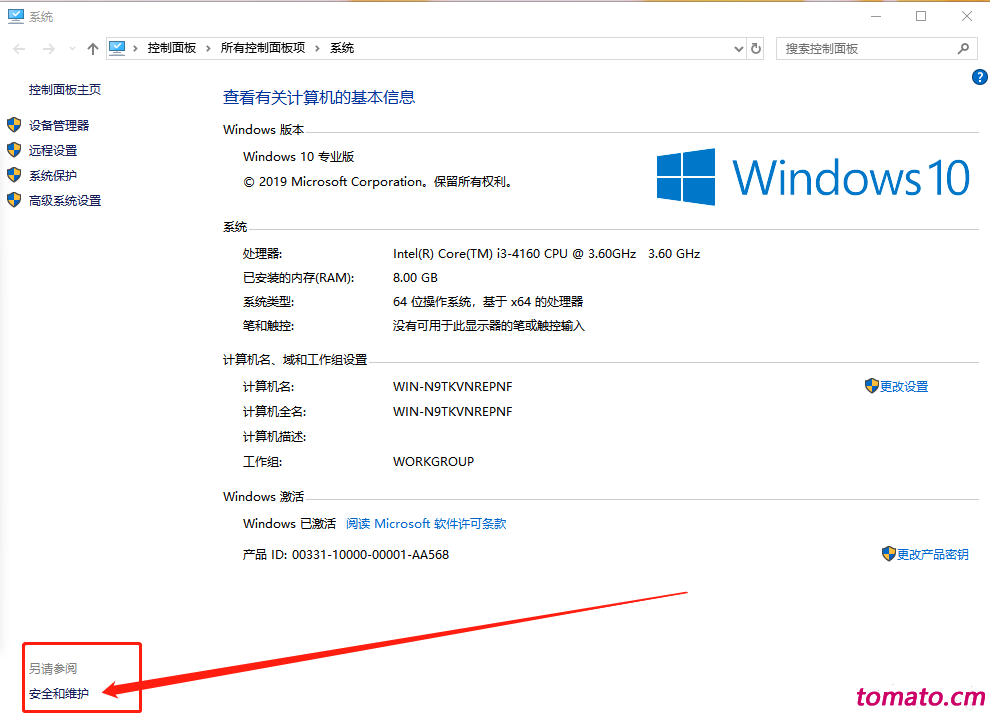
Task: Open 阅读 Microsoft 软件许可条款 link
Action: 426,523
